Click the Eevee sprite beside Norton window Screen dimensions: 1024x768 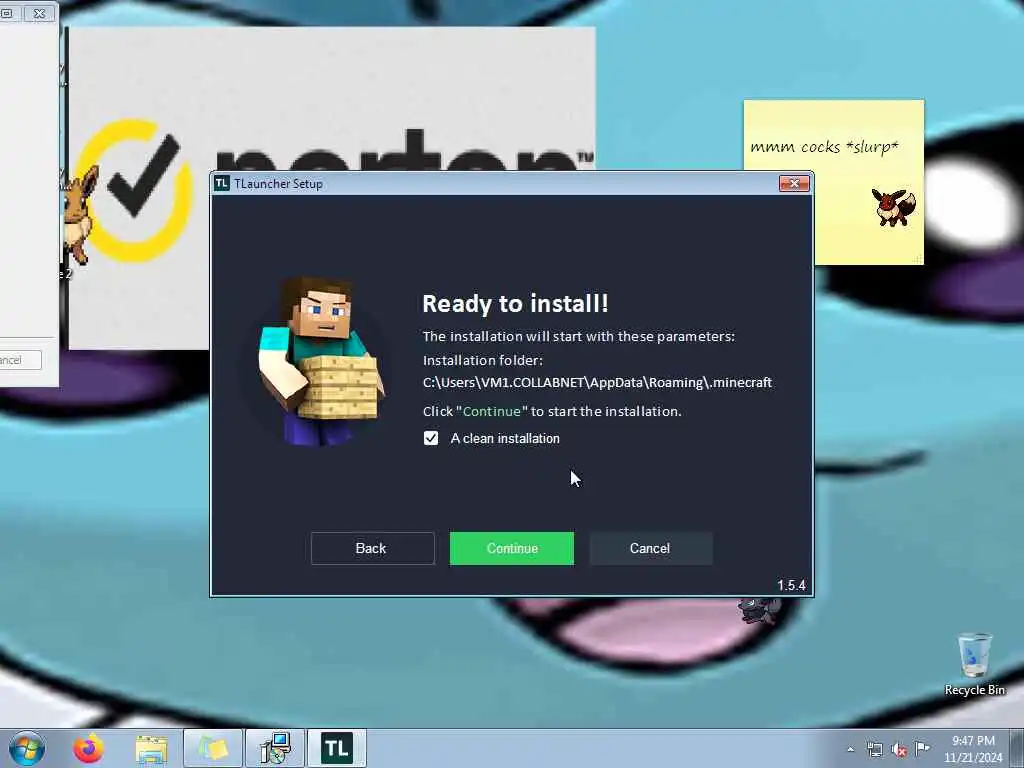80,214
